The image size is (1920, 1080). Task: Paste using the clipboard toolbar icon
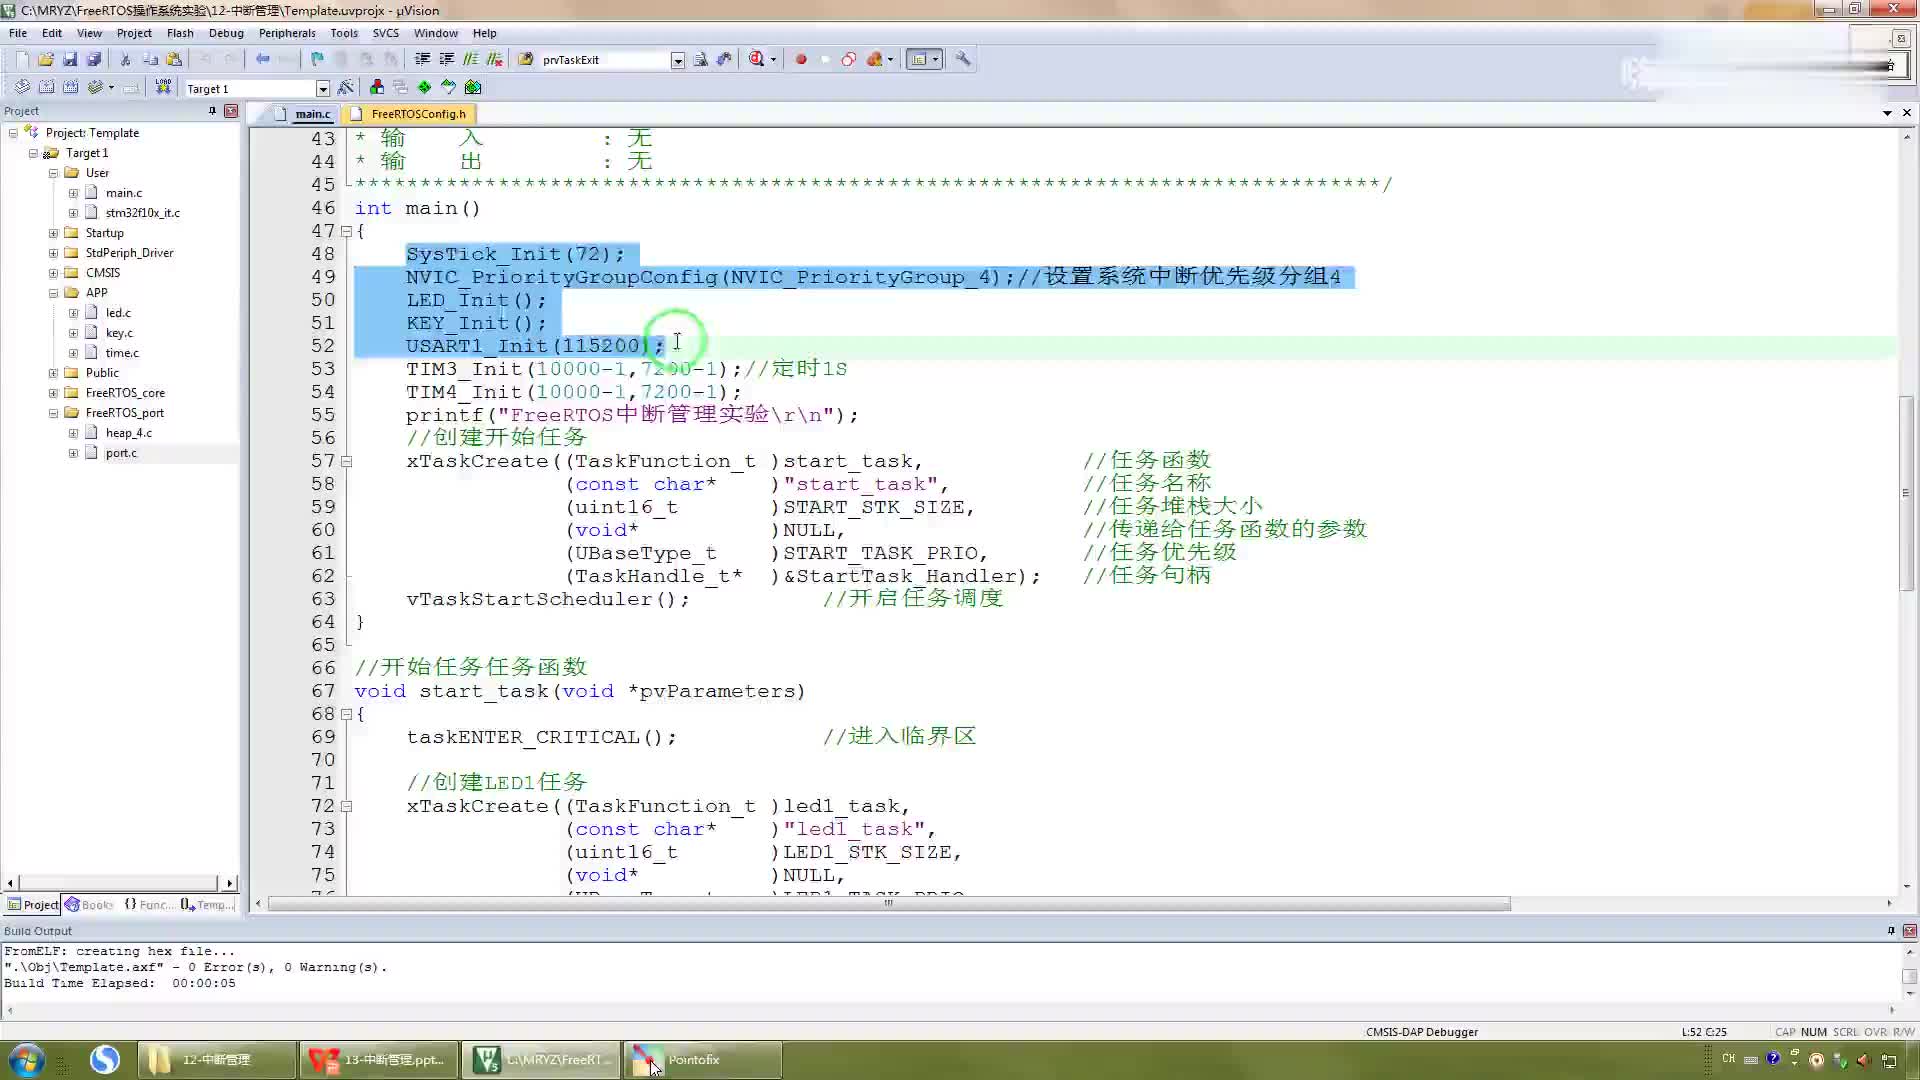174,59
